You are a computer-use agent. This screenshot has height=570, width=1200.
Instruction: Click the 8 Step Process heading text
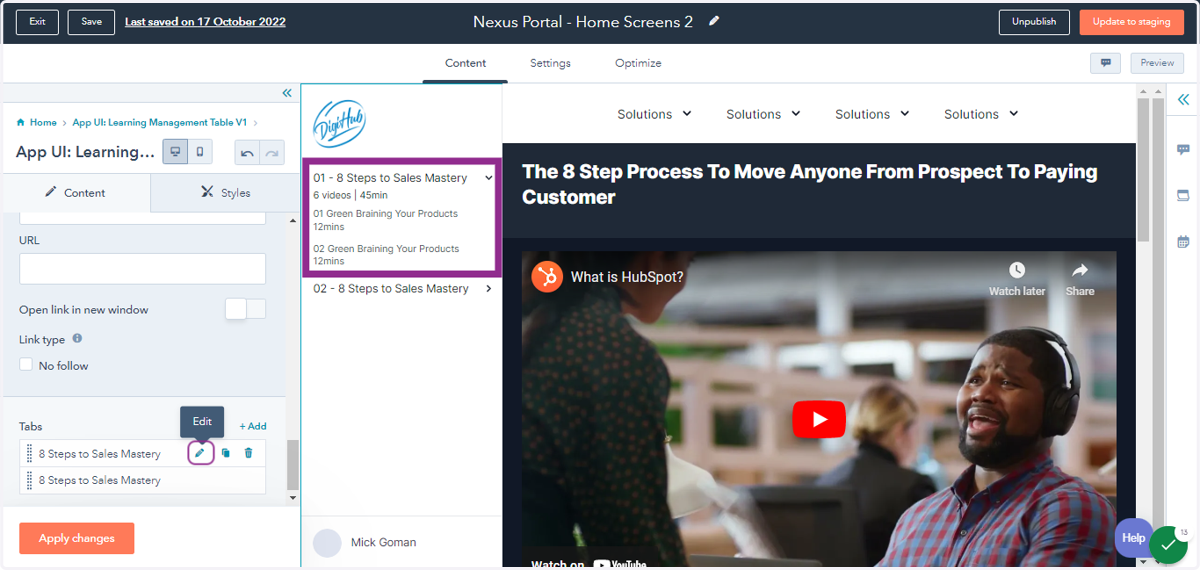[810, 184]
